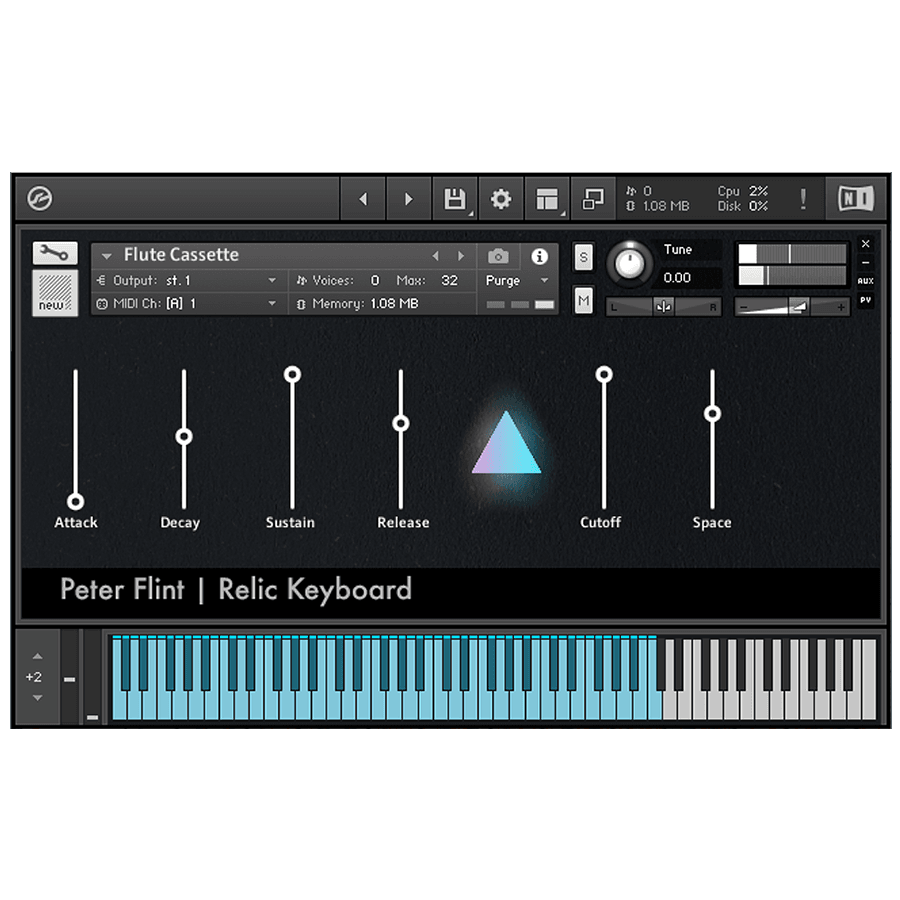Go to previous preset in top toolbar

point(363,199)
